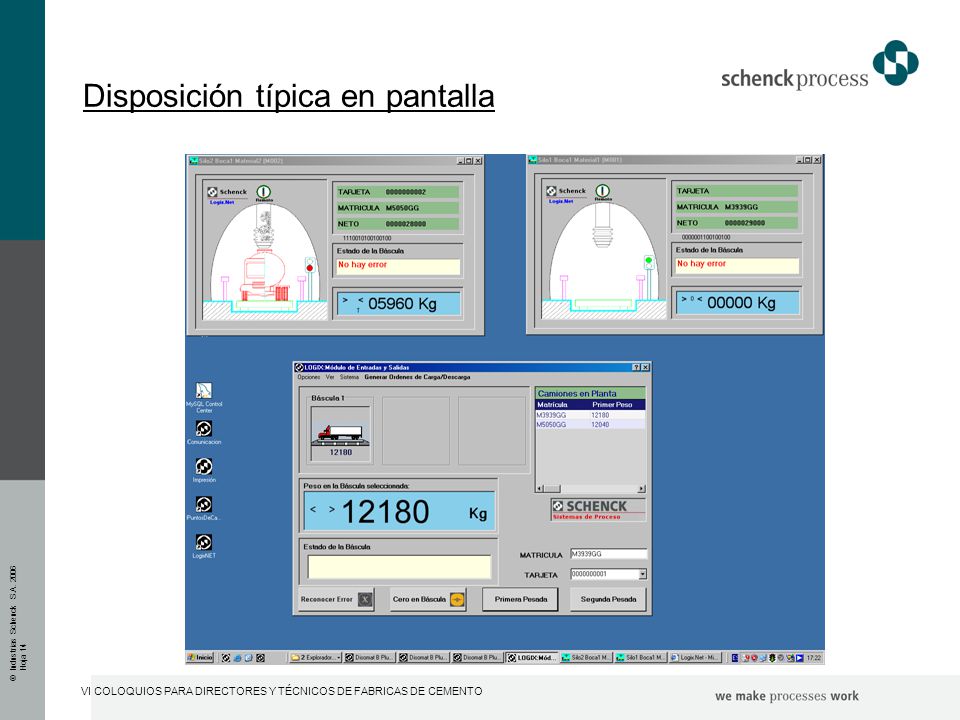Click the SCHENCK Sistemas de Proceso logo
The image size is (960, 720).
click(598, 509)
